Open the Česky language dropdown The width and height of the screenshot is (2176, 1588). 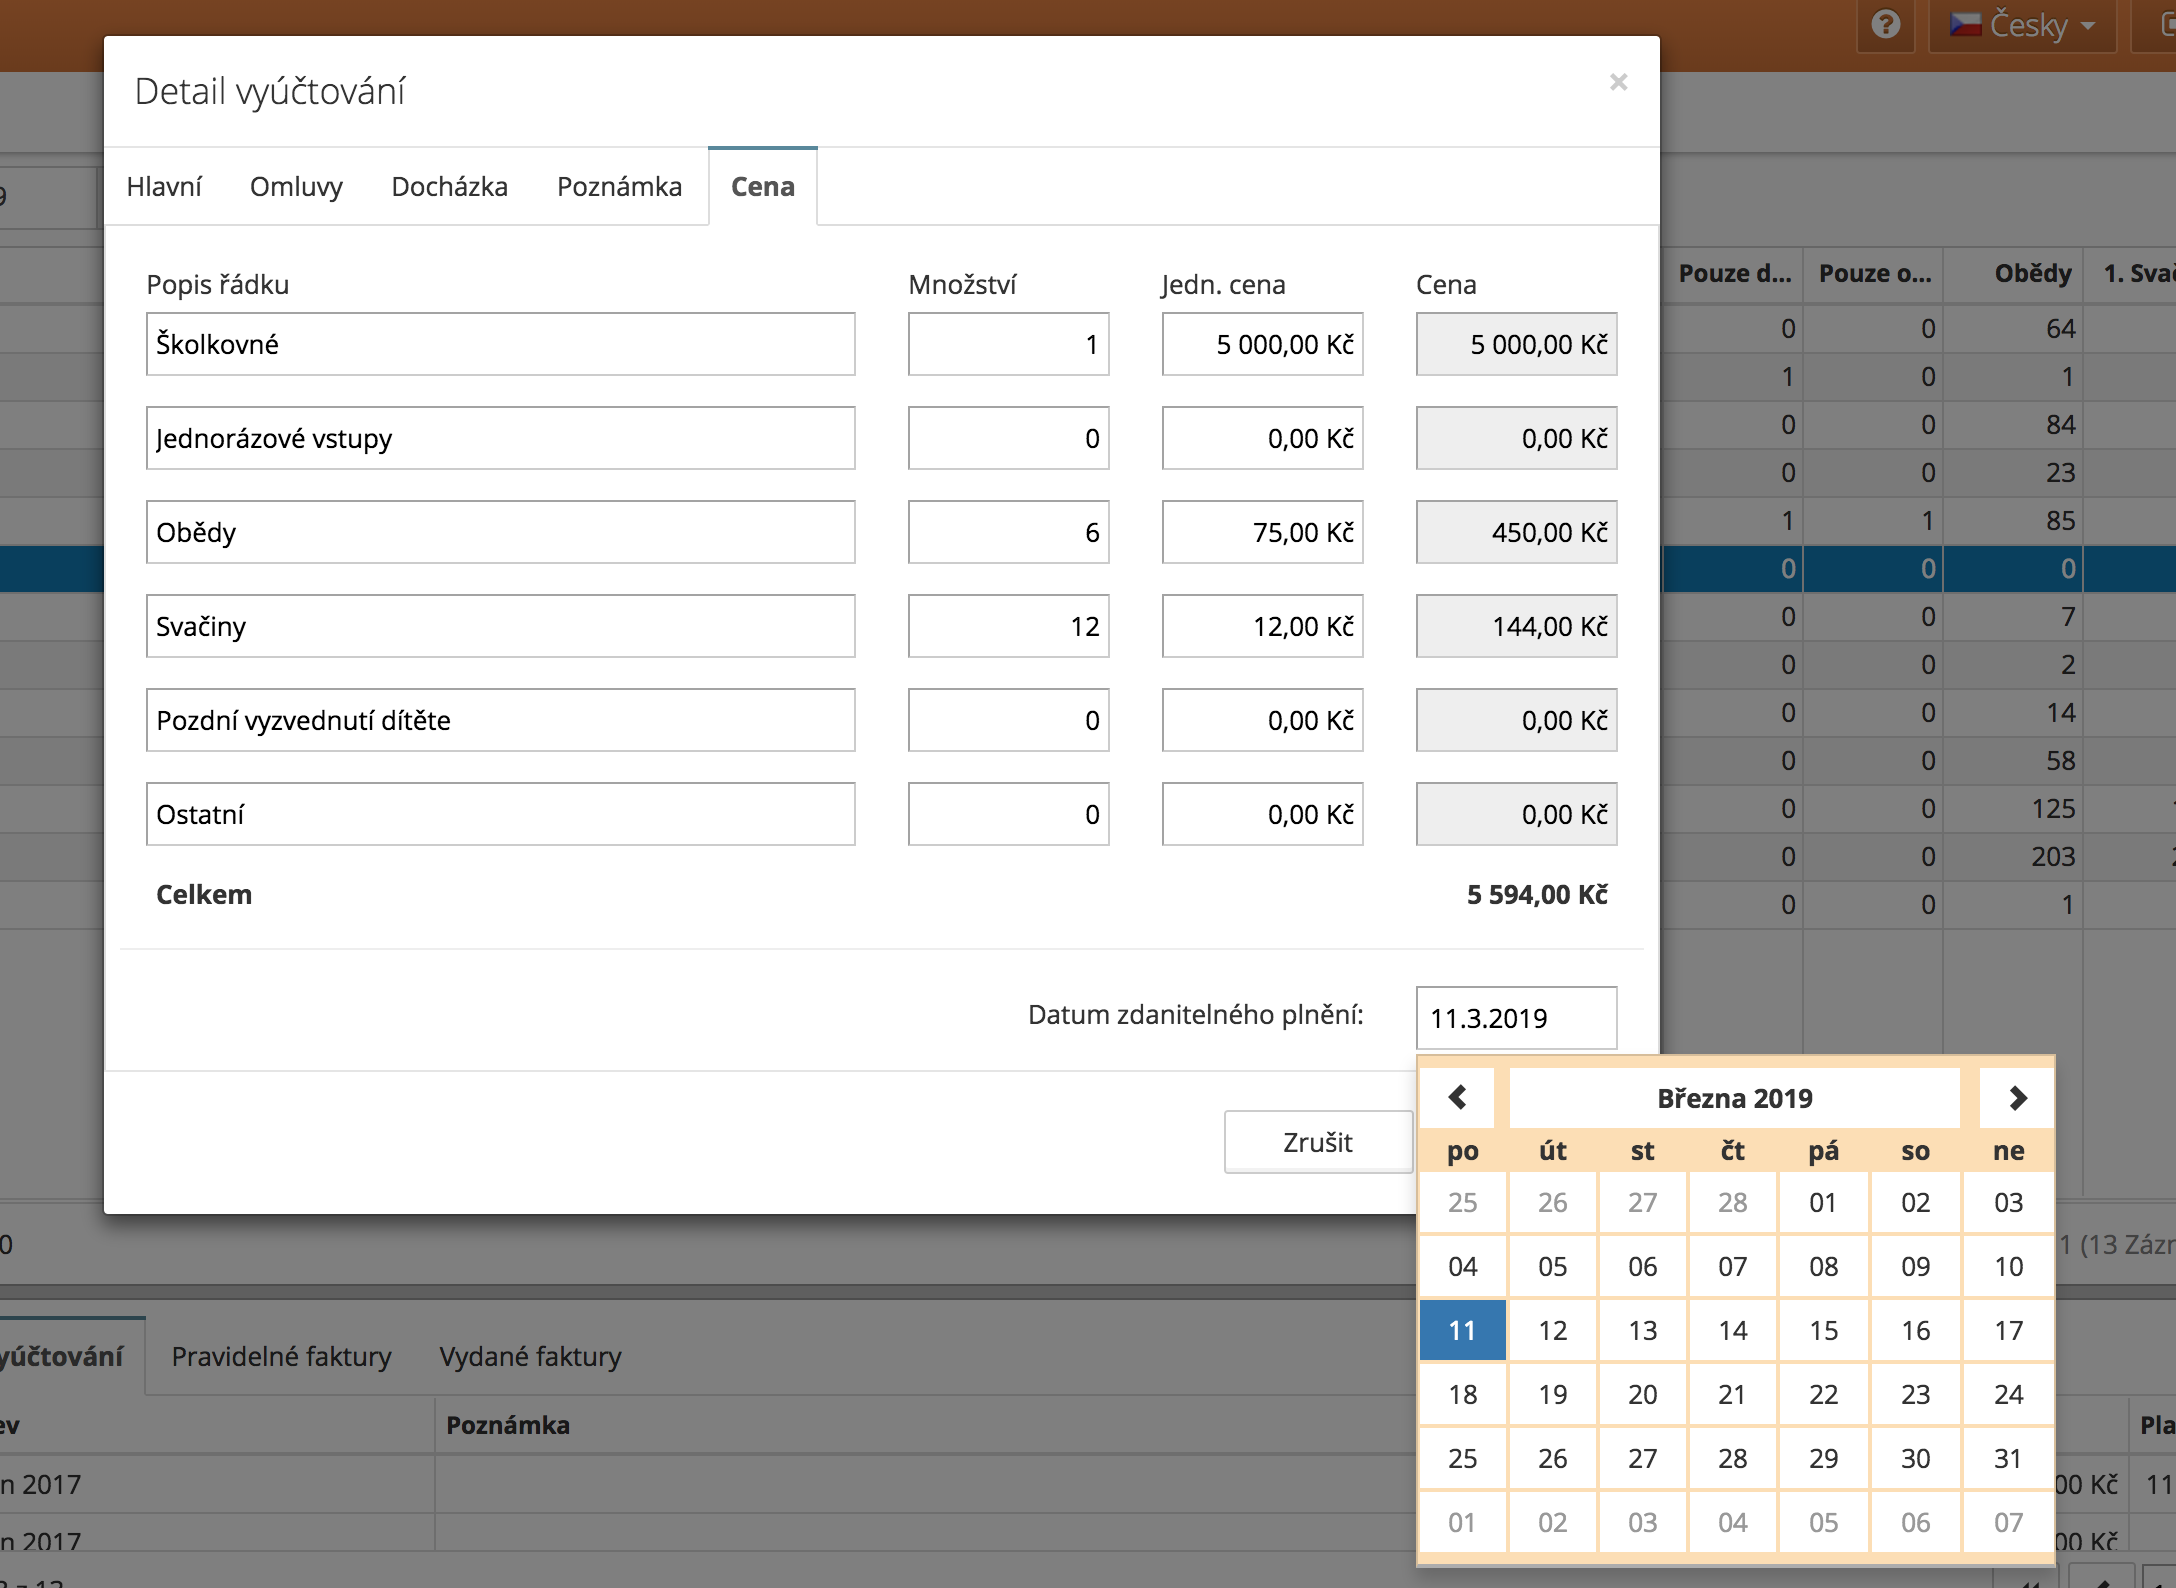click(2022, 25)
